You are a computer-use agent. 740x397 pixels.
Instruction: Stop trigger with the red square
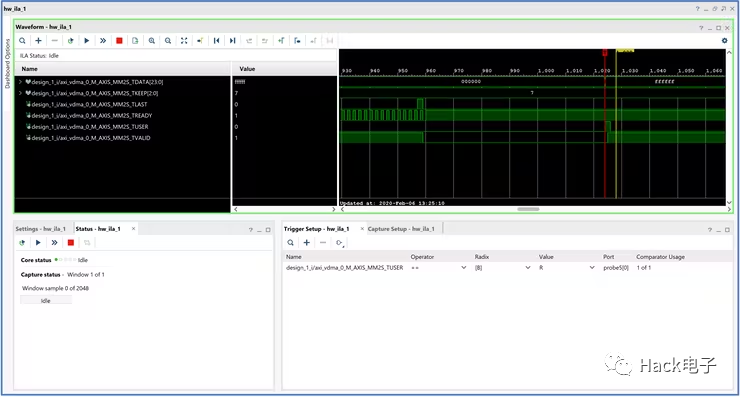tap(119, 41)
